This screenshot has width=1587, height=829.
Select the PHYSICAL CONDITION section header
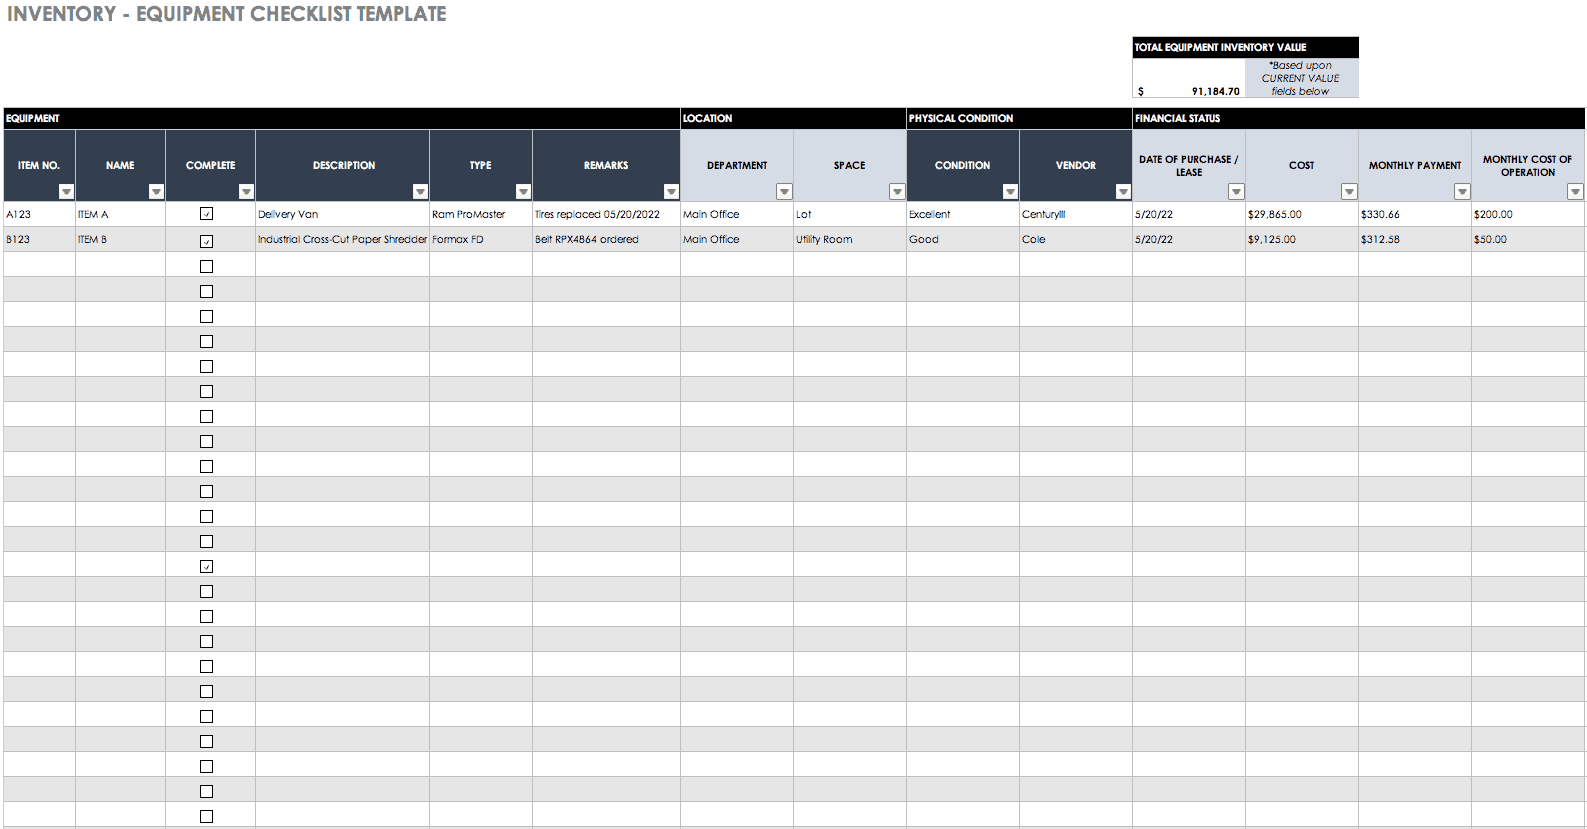961,118
